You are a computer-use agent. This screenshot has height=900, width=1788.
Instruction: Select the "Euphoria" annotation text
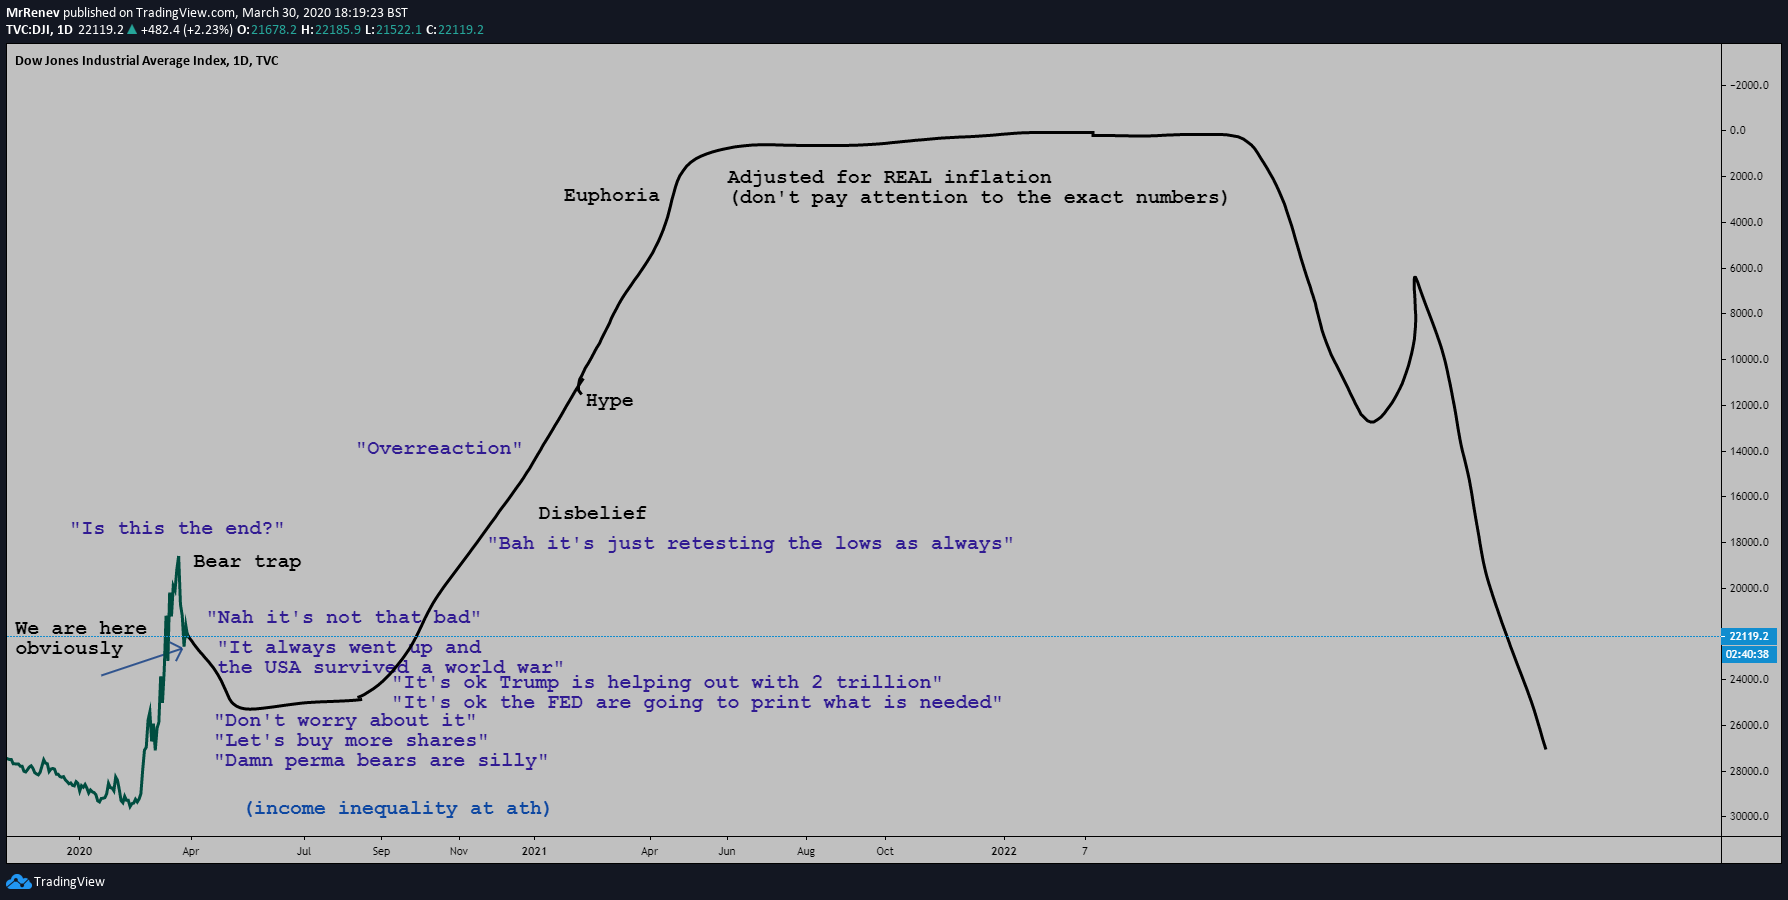(611, 195)
